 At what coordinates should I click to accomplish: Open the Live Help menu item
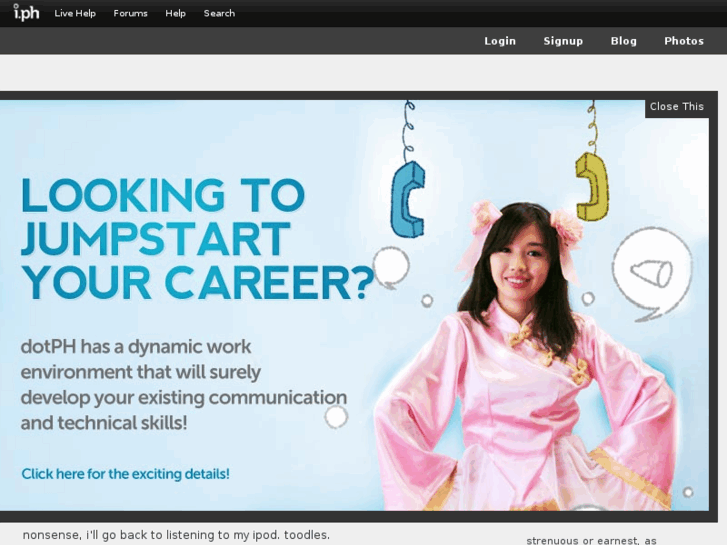(x=75, y=13)
